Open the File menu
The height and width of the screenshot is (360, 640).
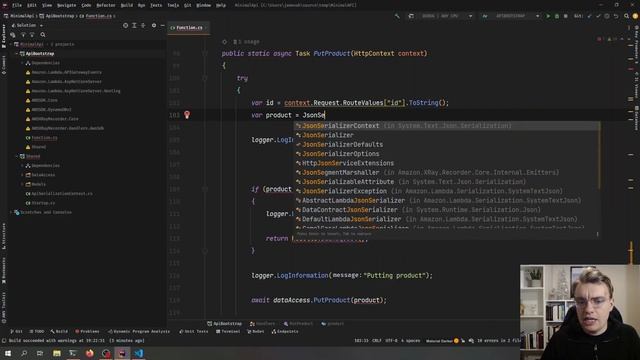point(17,5)
